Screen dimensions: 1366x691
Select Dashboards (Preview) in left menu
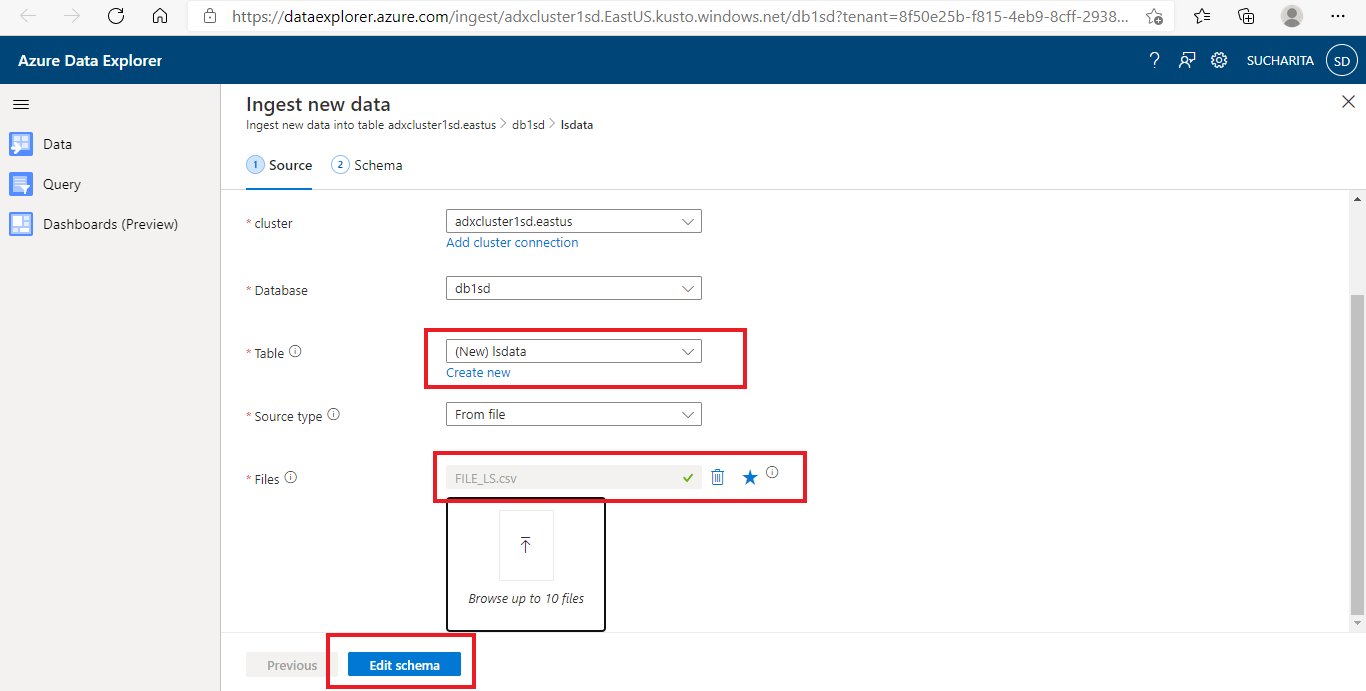coord(110,224)
